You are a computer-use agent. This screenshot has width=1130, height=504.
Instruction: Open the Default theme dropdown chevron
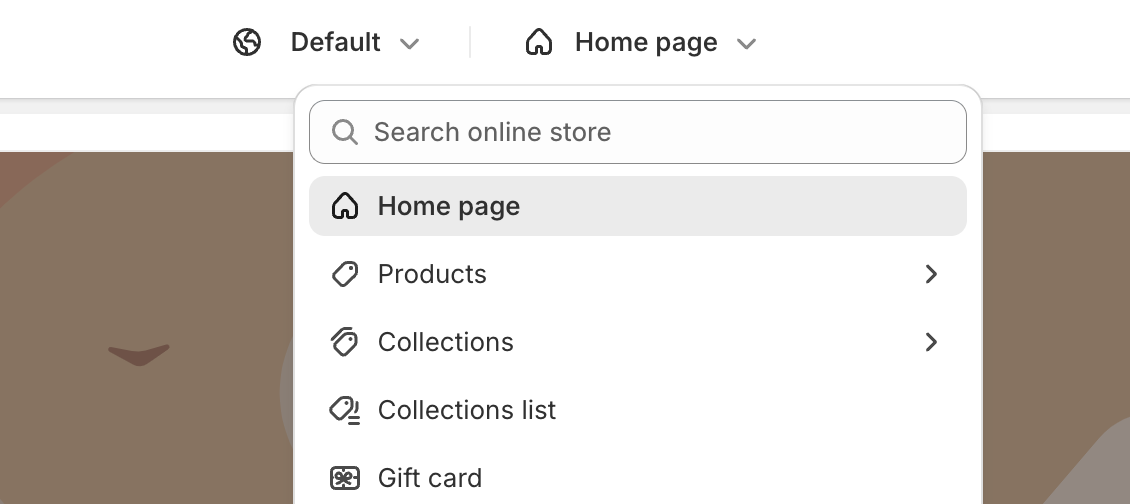(x=409, y=43)
